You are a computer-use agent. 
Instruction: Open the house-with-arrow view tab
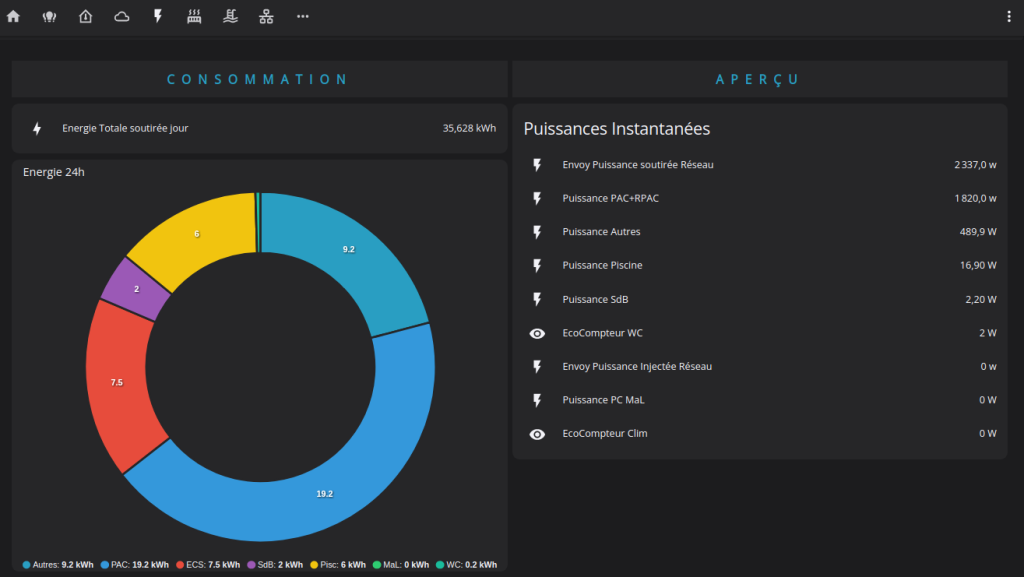tap(86, 16)
